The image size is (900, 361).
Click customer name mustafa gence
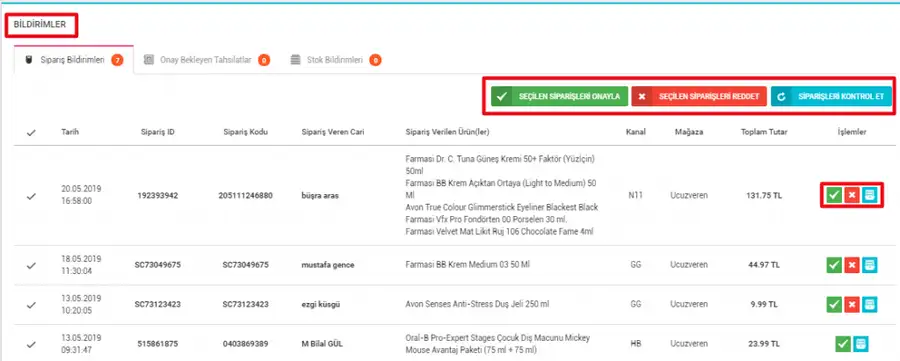tap(328, 265)
